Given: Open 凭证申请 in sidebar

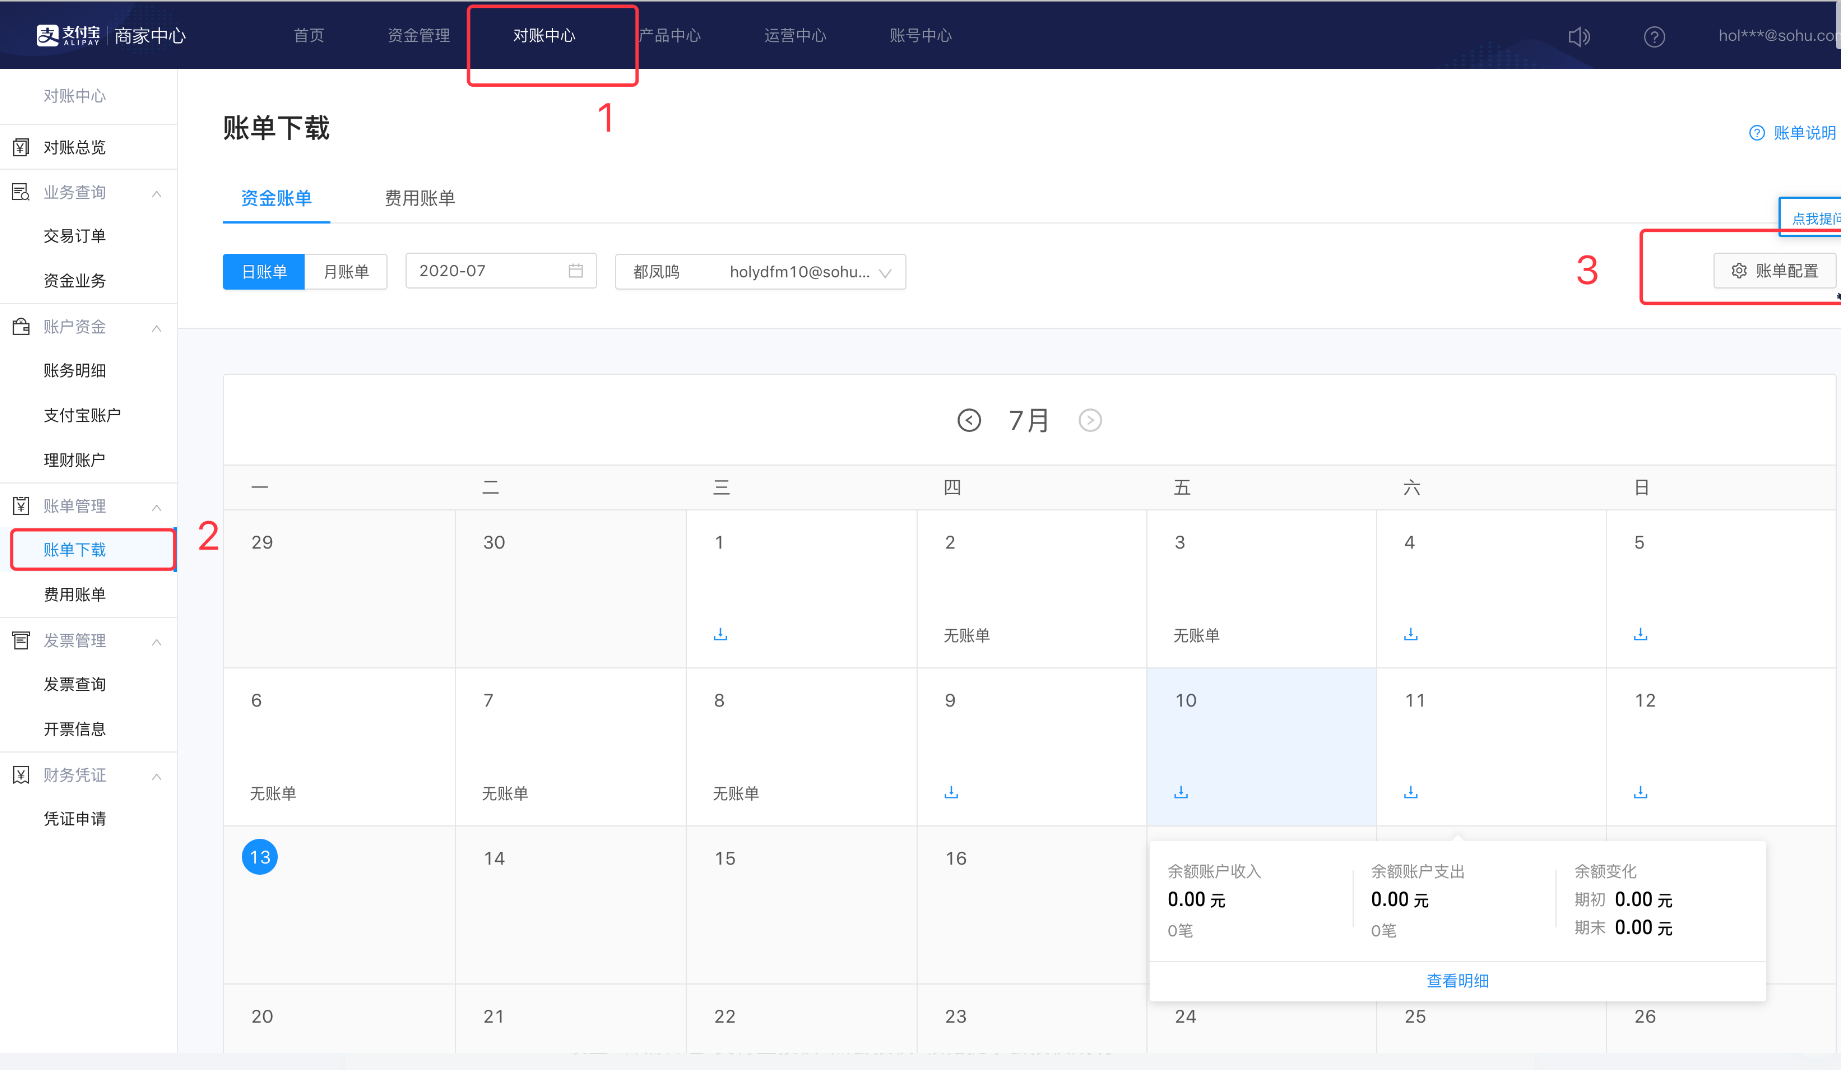Looking at the screenshot, I should tap(74, 819).
